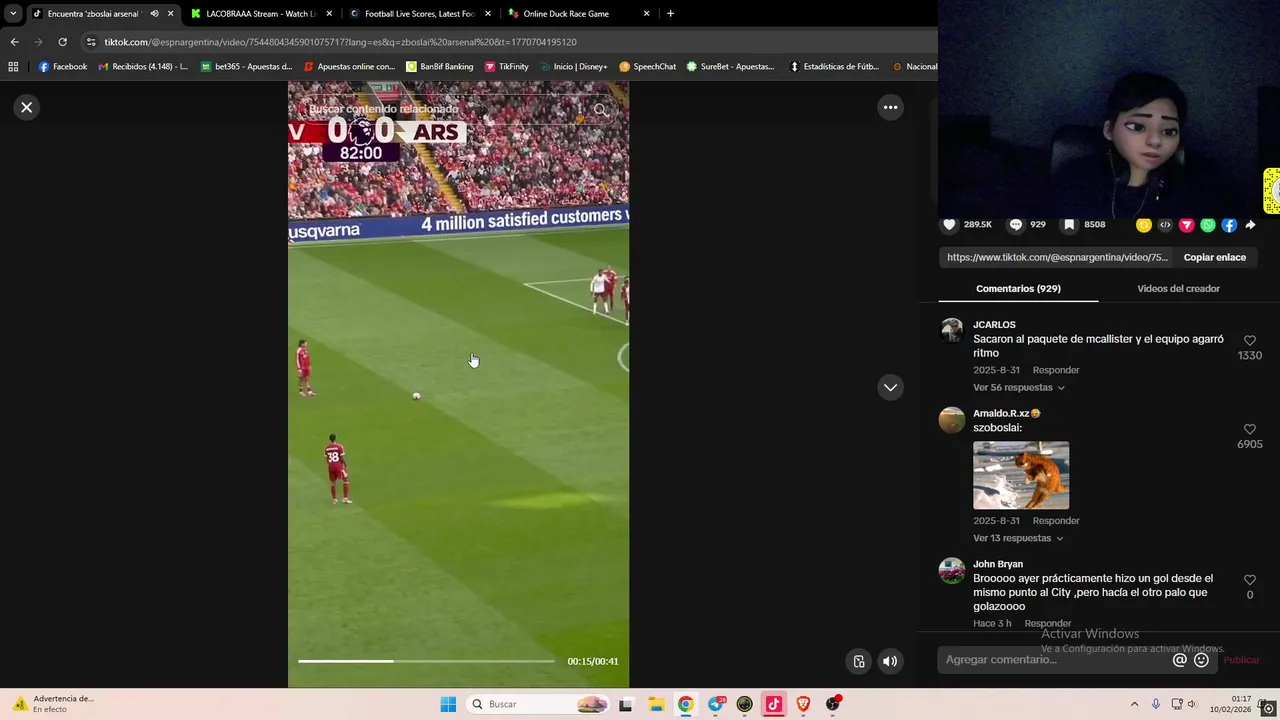Reply to Arnaldo.R.xz's comment

coord(1056,521)
